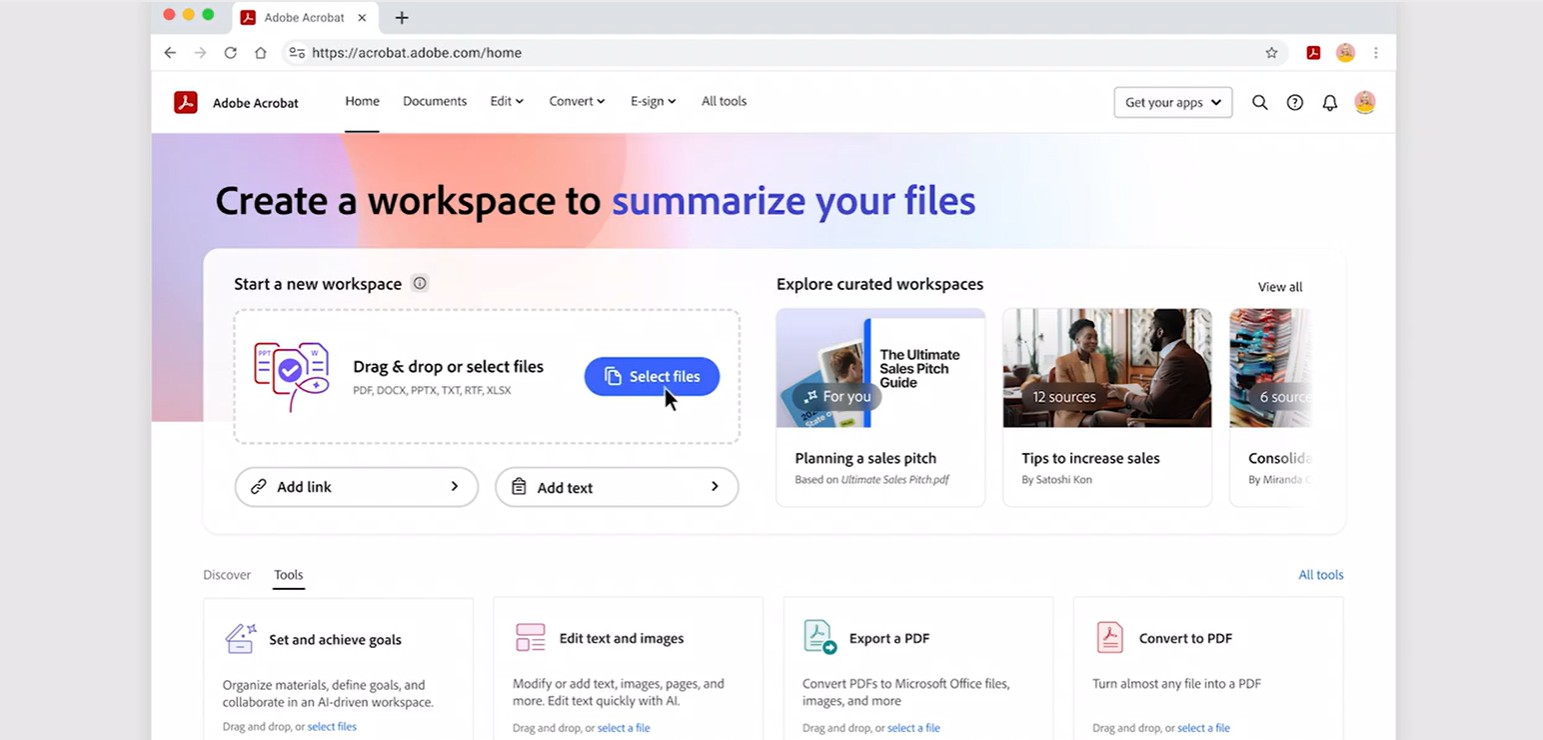The image size is (1543, 740).
Task: Open the Documents nav item
Action: (x=435, y=101)
